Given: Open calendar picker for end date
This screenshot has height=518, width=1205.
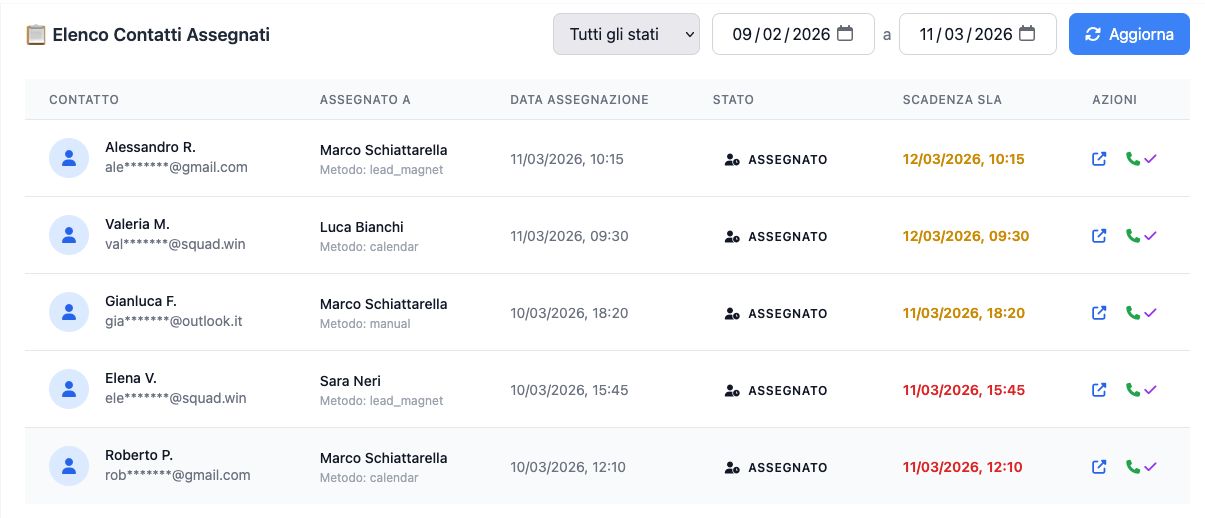Looking at the screenshot, I should click(1027, 34).
